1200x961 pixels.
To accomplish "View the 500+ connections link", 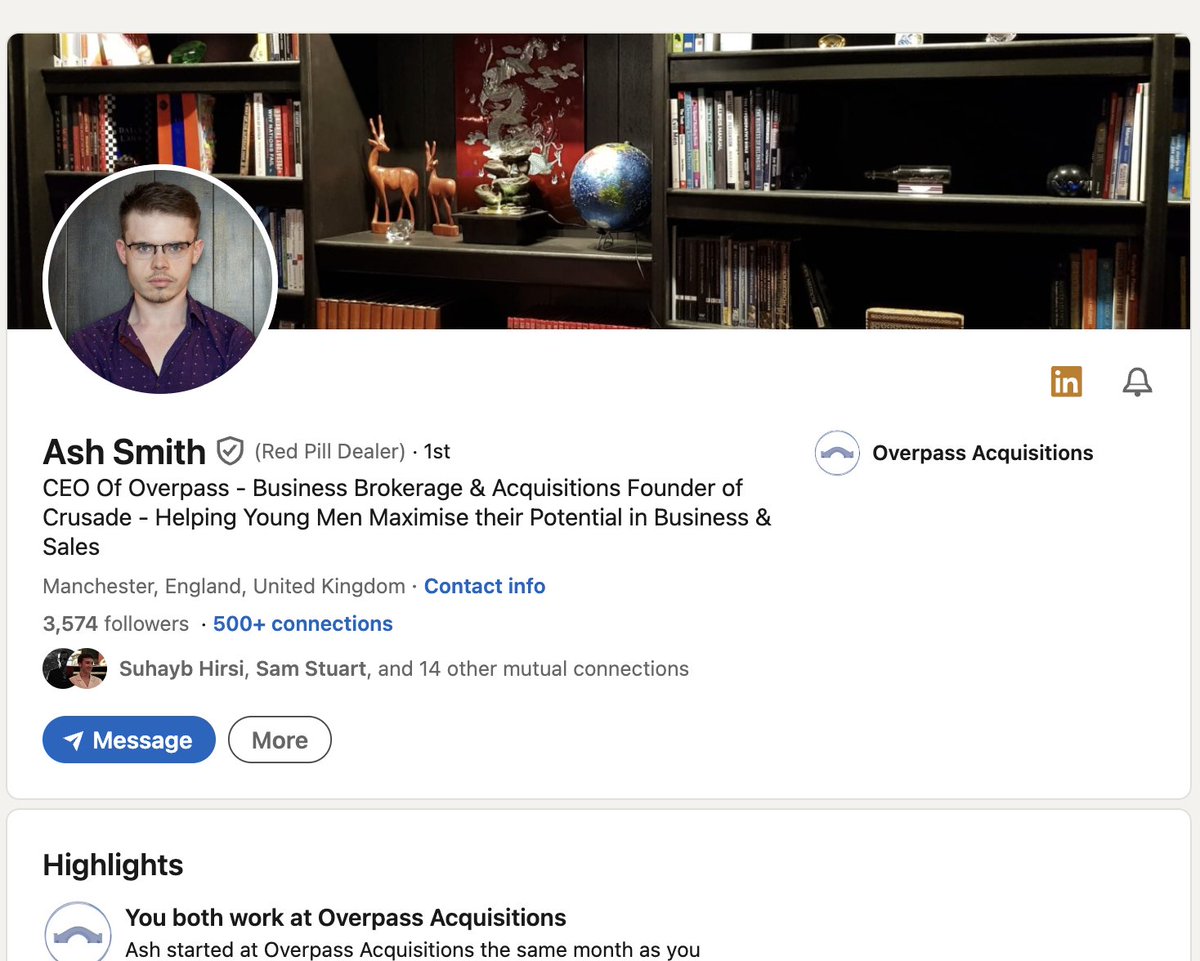I will [303, 624].
